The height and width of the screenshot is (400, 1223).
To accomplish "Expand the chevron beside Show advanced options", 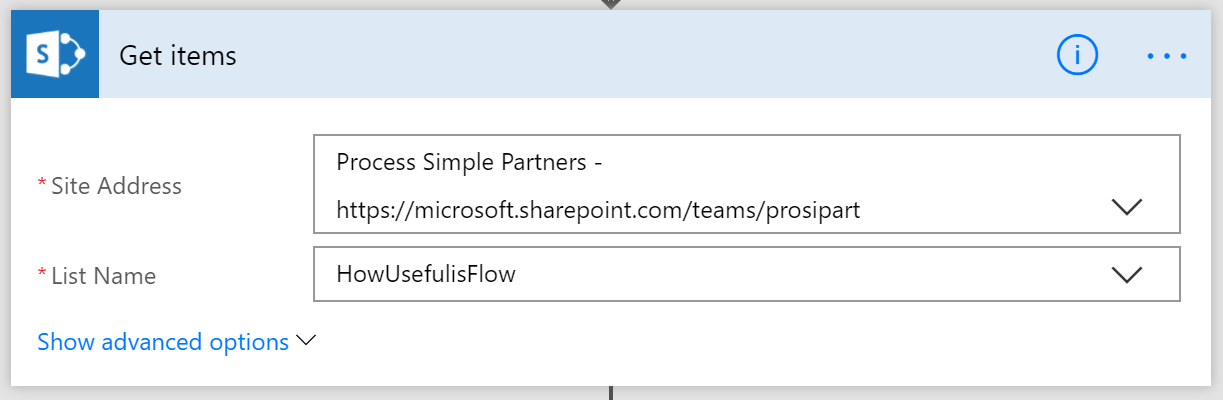I will click(306, 341).
